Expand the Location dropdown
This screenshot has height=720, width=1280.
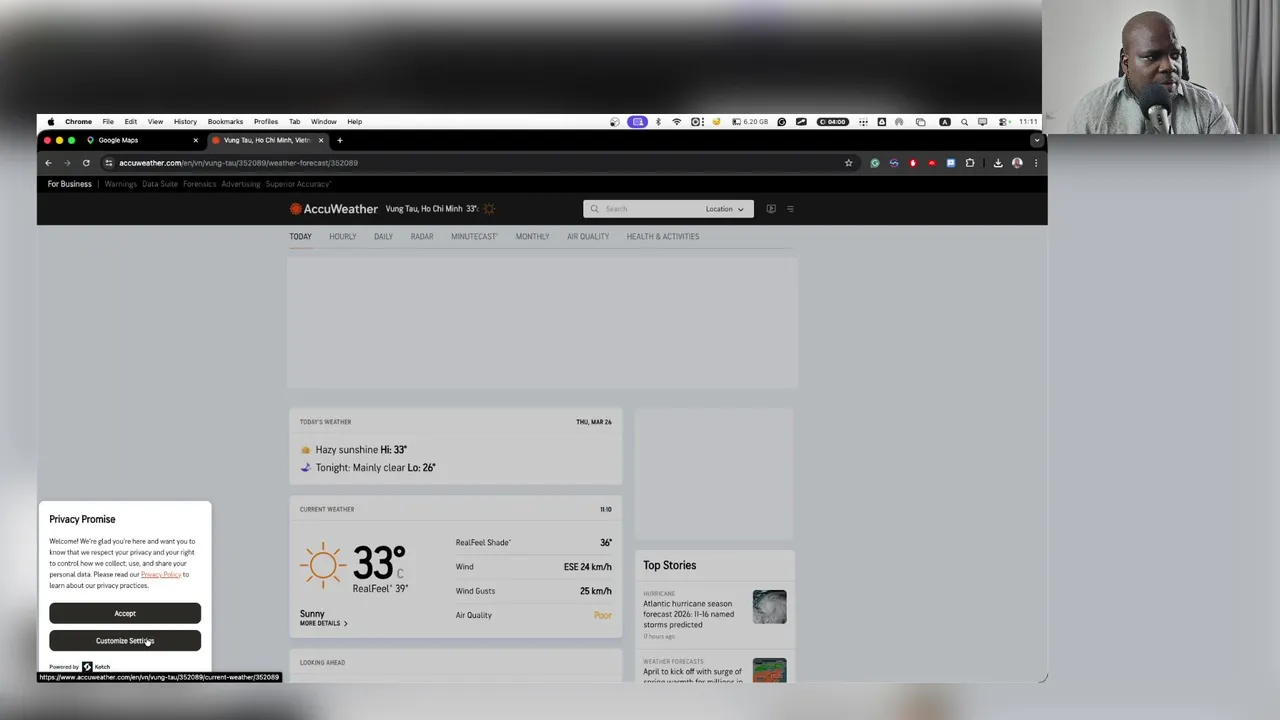(x=724, y=209)
